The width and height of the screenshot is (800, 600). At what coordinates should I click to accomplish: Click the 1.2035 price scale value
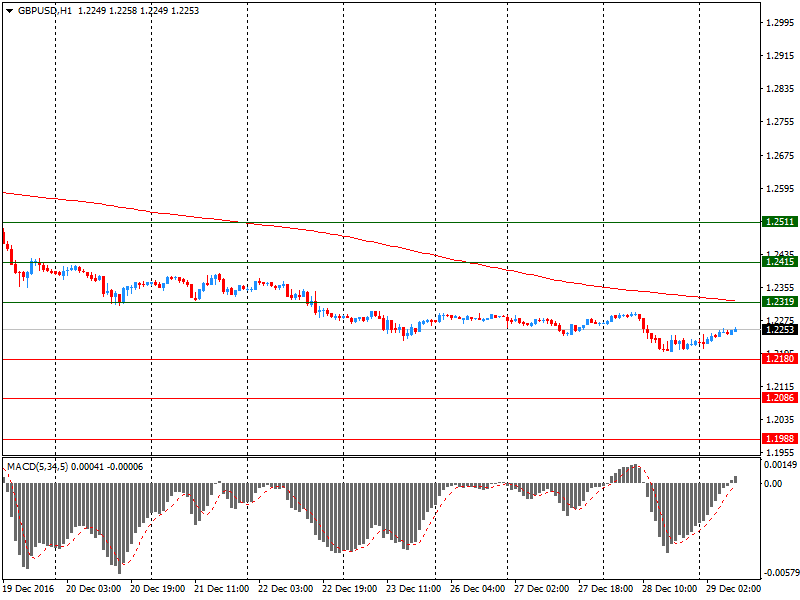[x=780, y=420]
